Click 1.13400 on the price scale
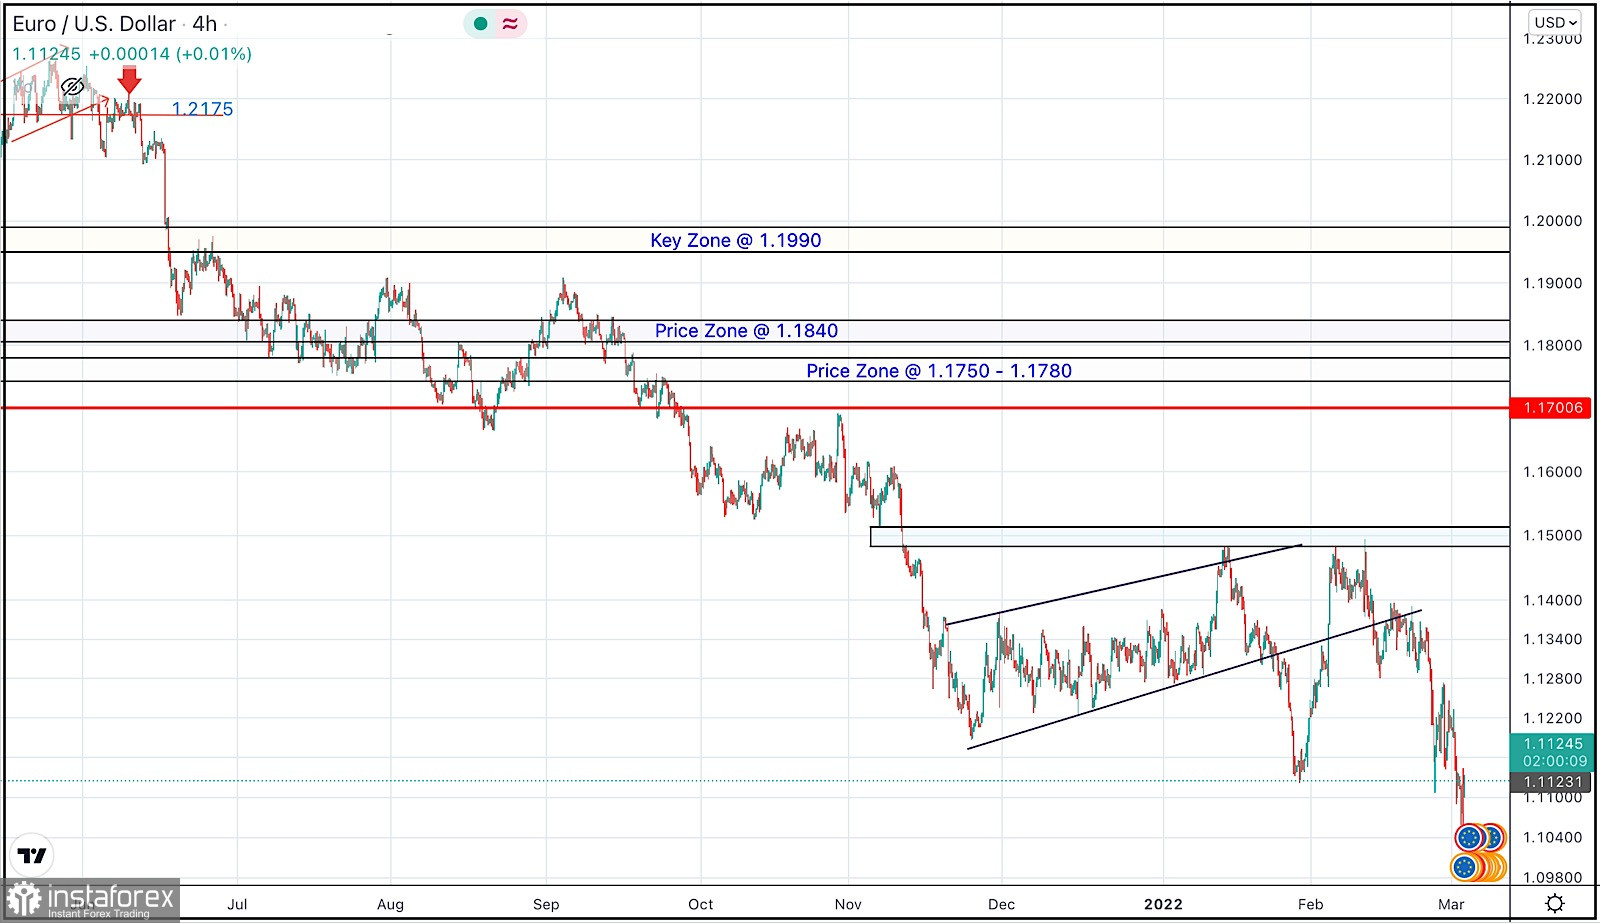Screen dimensions: 1600x923 pos(1552,640)
